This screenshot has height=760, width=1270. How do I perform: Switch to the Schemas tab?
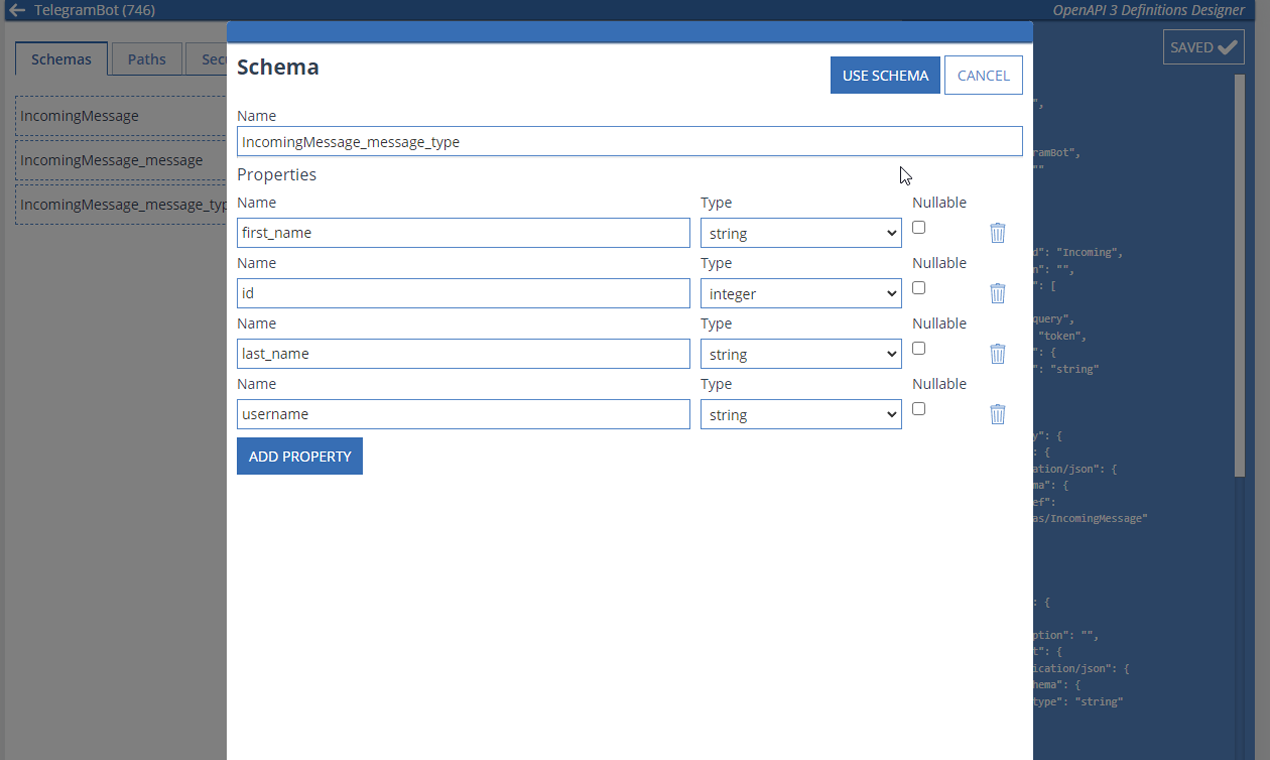pos(61,59)
